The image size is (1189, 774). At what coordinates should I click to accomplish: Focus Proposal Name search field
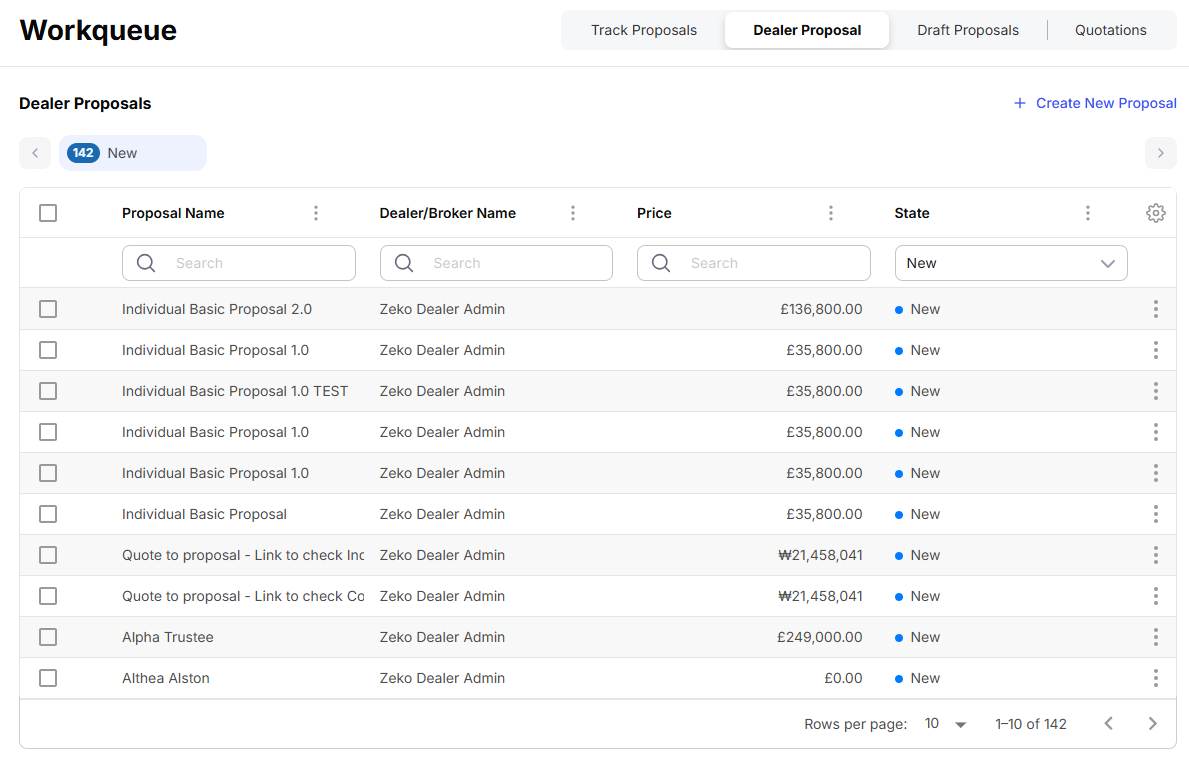(x=239, y=263)
